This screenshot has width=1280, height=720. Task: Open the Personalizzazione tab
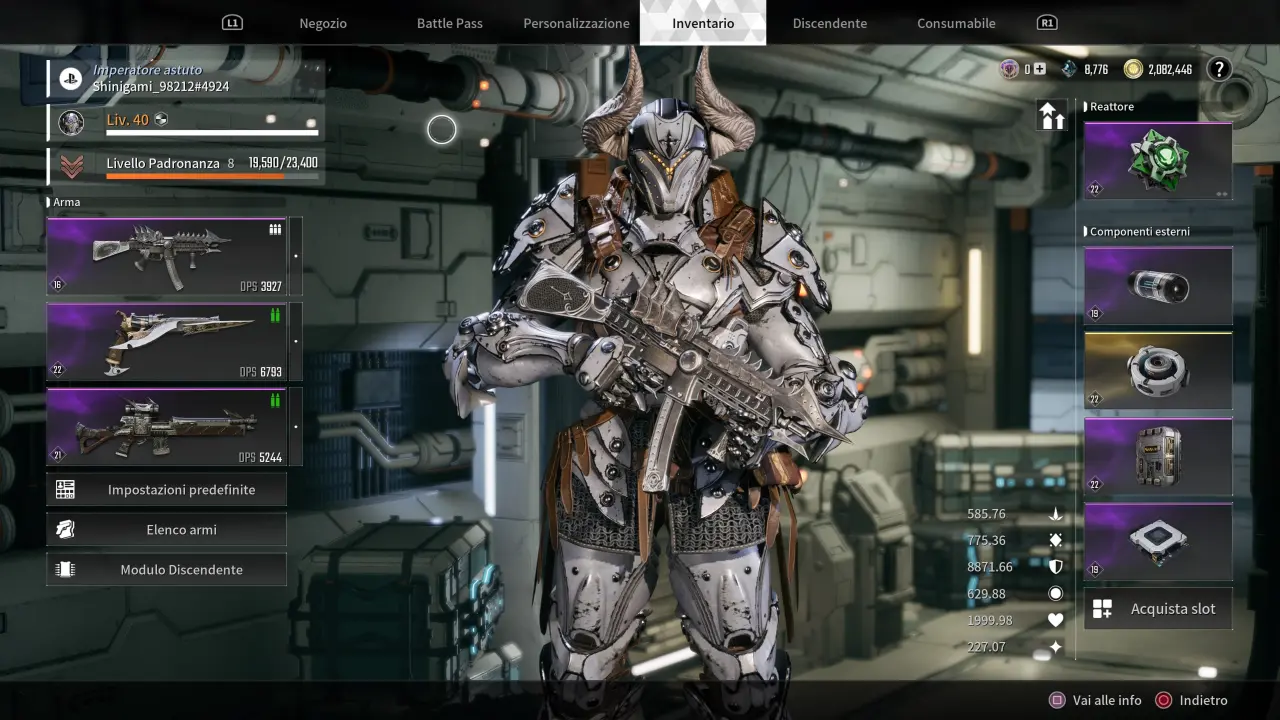(x=577, y=23)
